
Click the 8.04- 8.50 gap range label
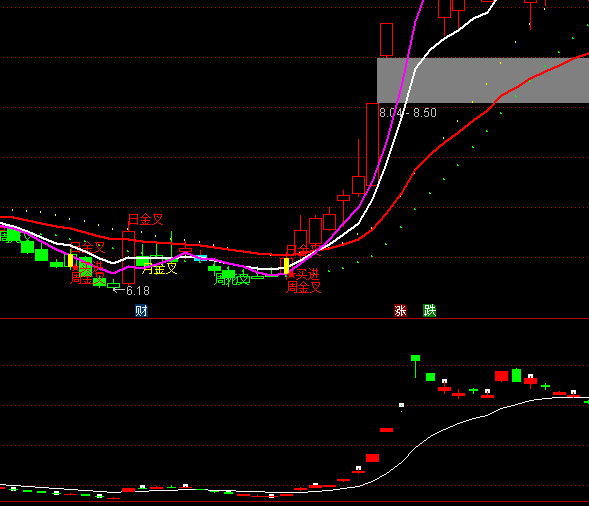(x=408, y=113)
